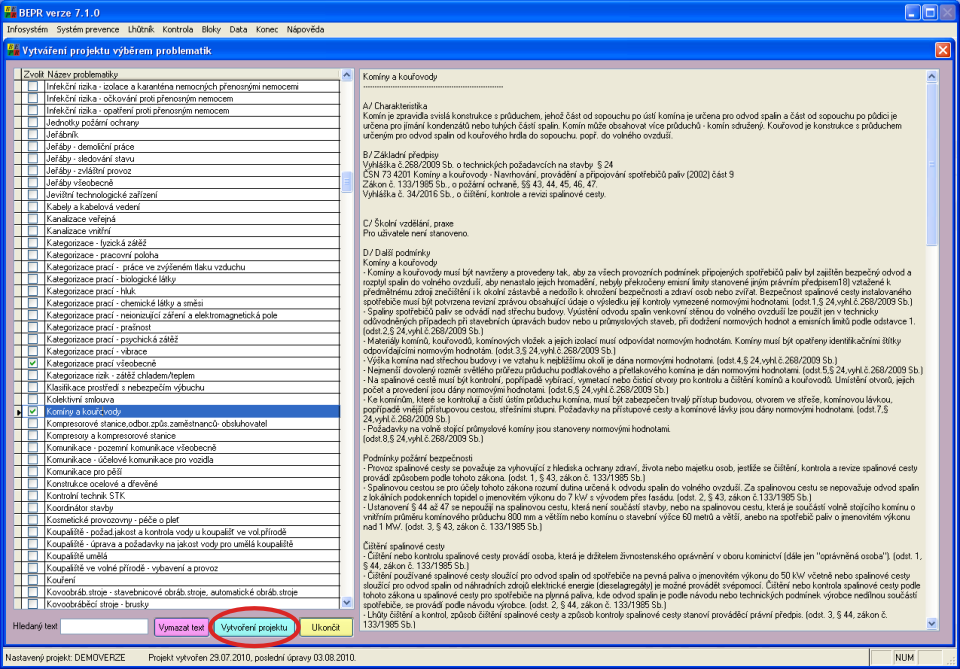Click the problem list scrollbar thumb
The height and width of the screenshot is (669, 960).
pyautogui.click(x=347, y=182)
